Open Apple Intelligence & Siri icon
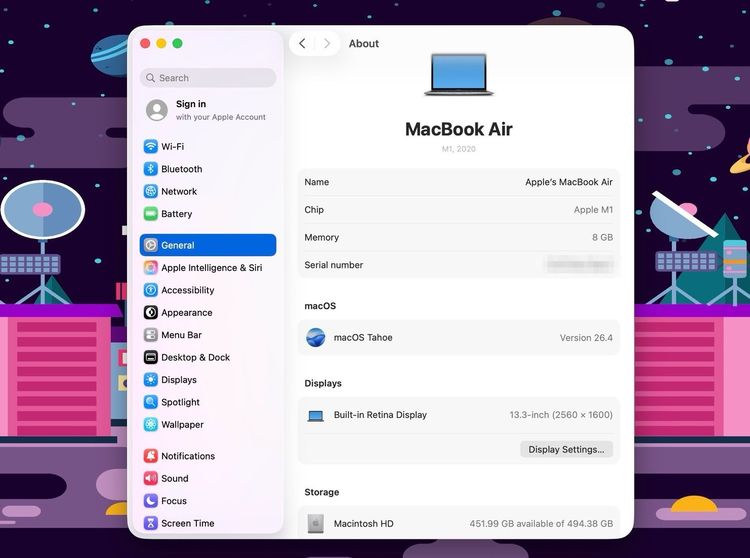This screenshot has height=558, width=750. [151, 268]
